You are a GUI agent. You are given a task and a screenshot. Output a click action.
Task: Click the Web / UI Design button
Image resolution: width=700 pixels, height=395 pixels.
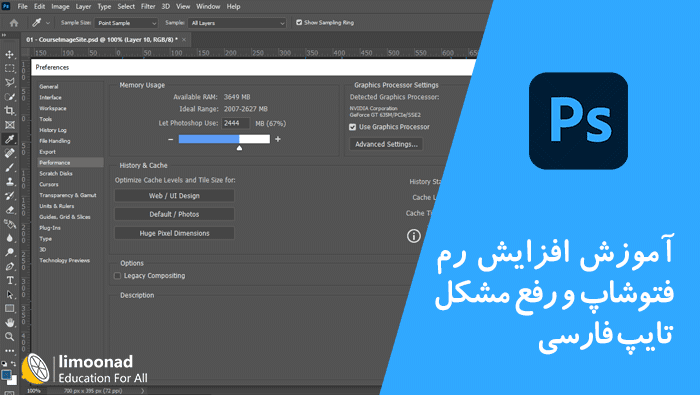coord(174,195)
